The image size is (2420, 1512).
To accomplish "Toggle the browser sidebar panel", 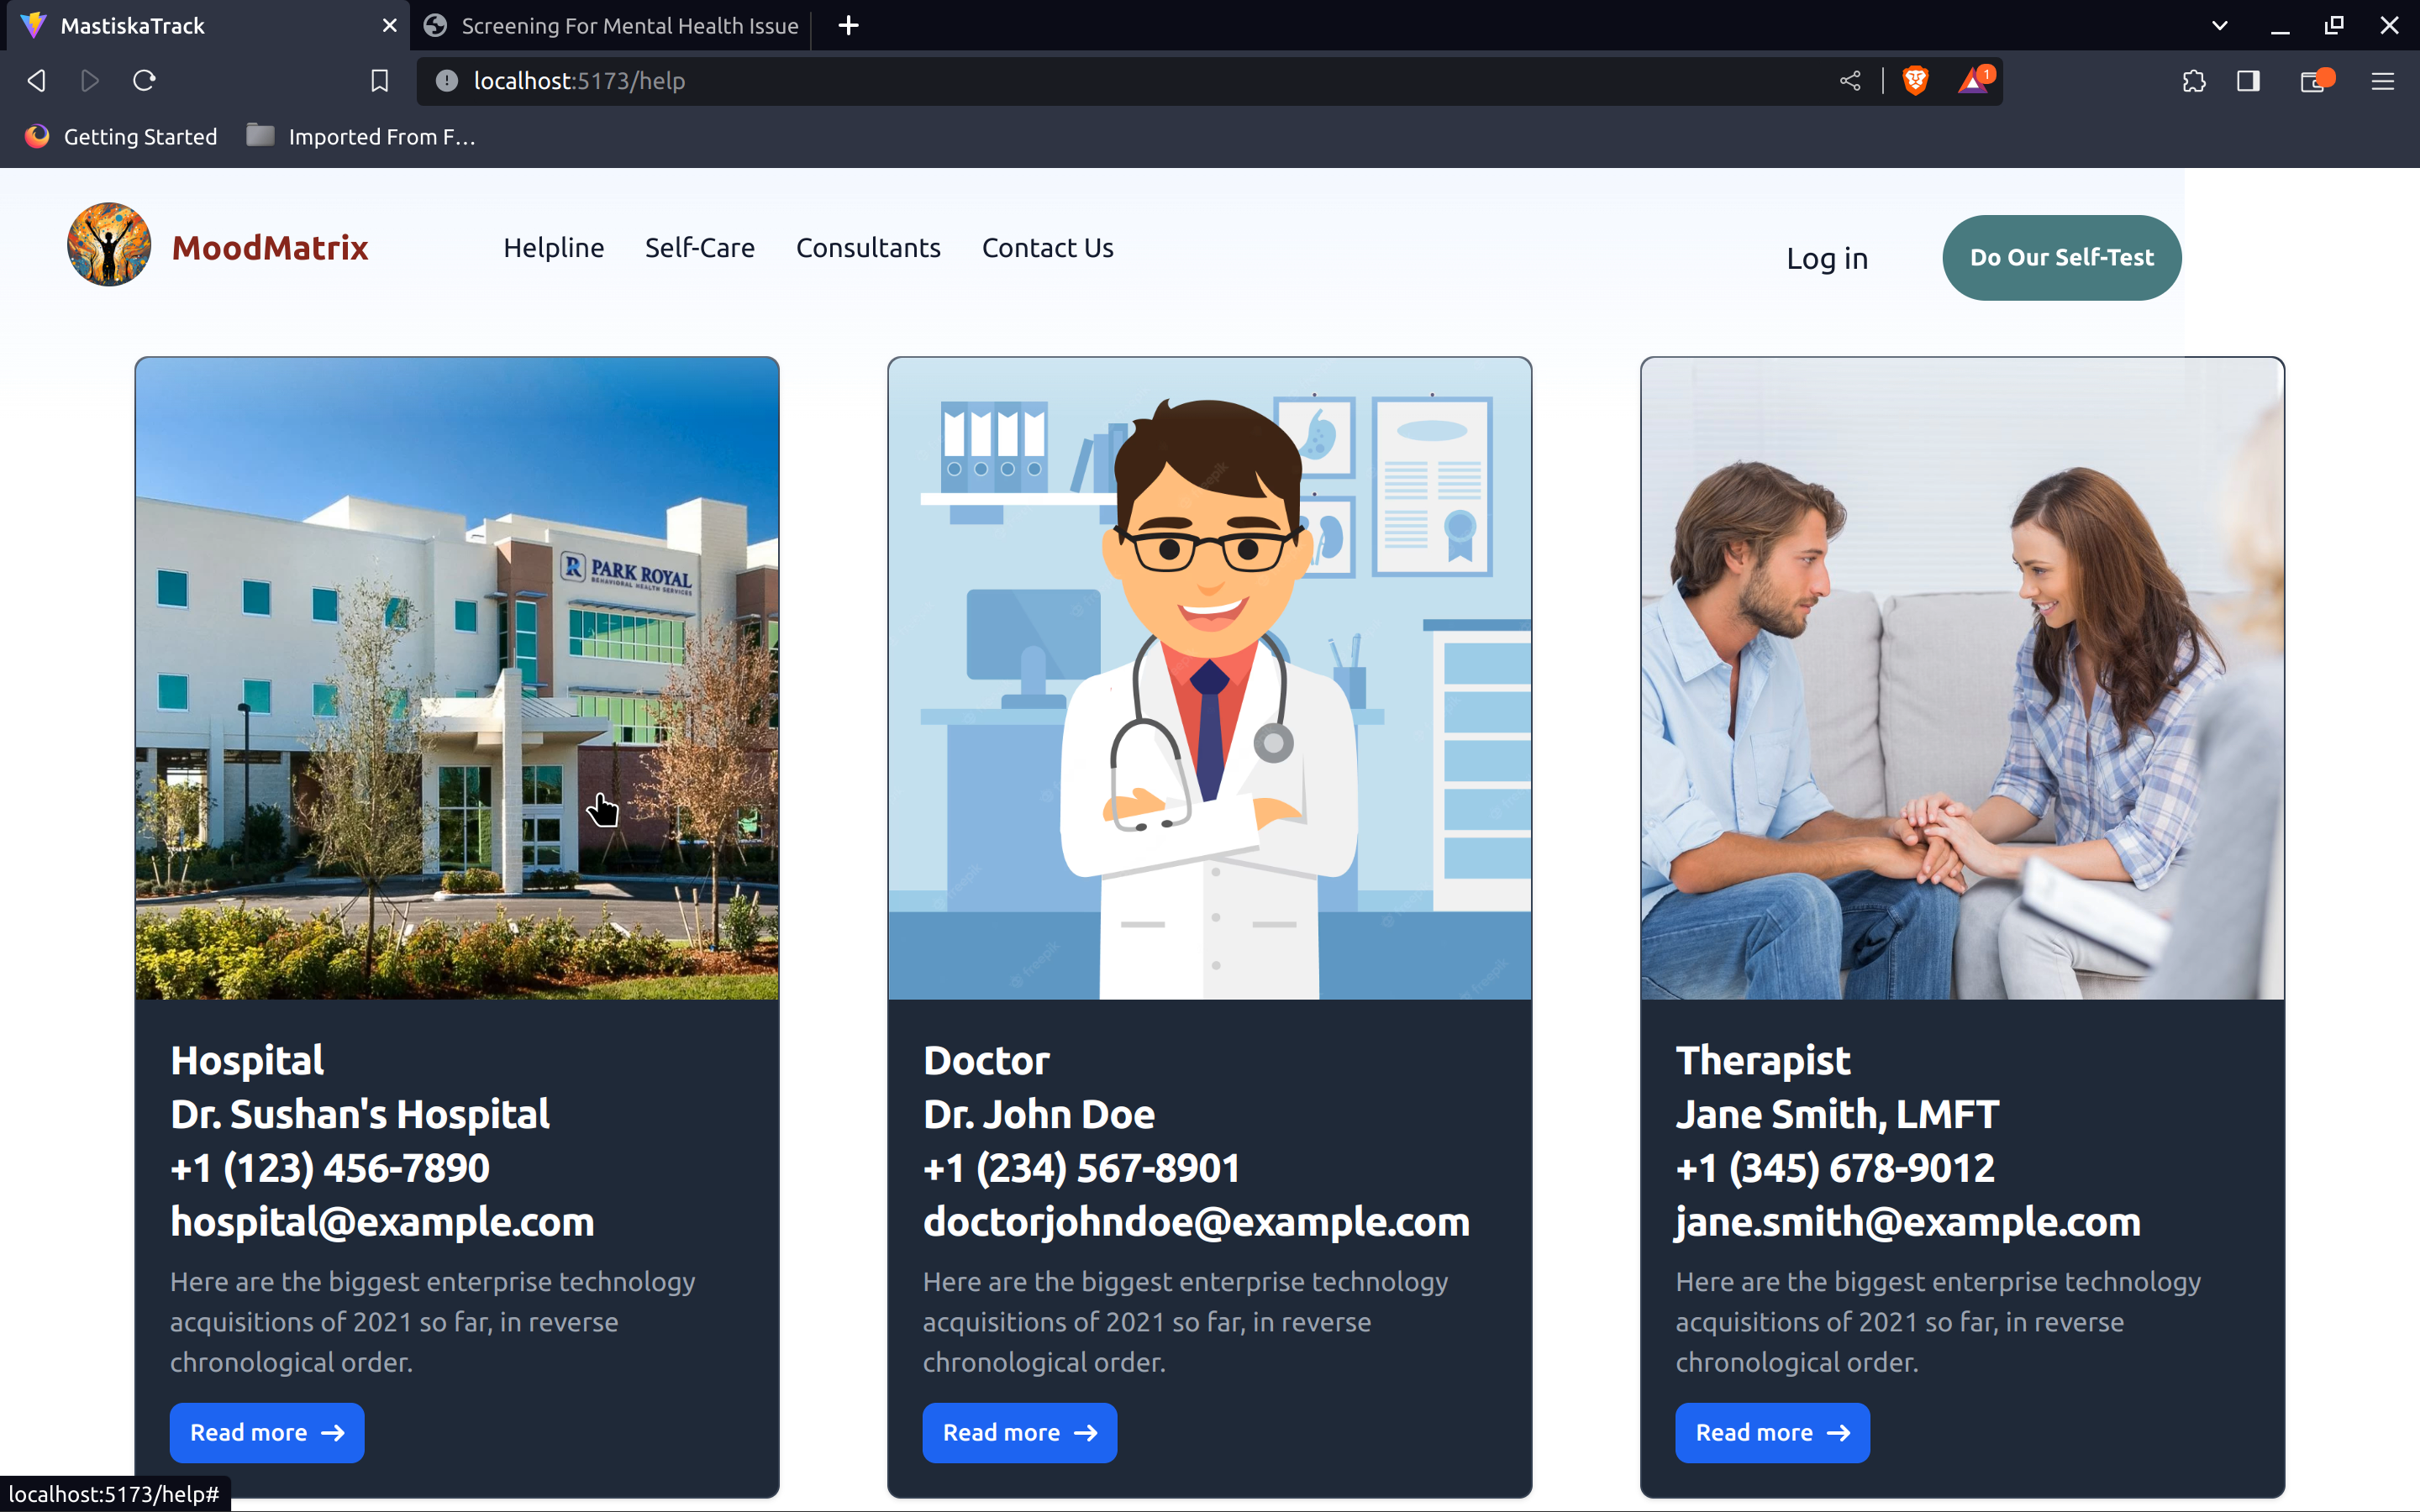I will (x=2248, y=81).
